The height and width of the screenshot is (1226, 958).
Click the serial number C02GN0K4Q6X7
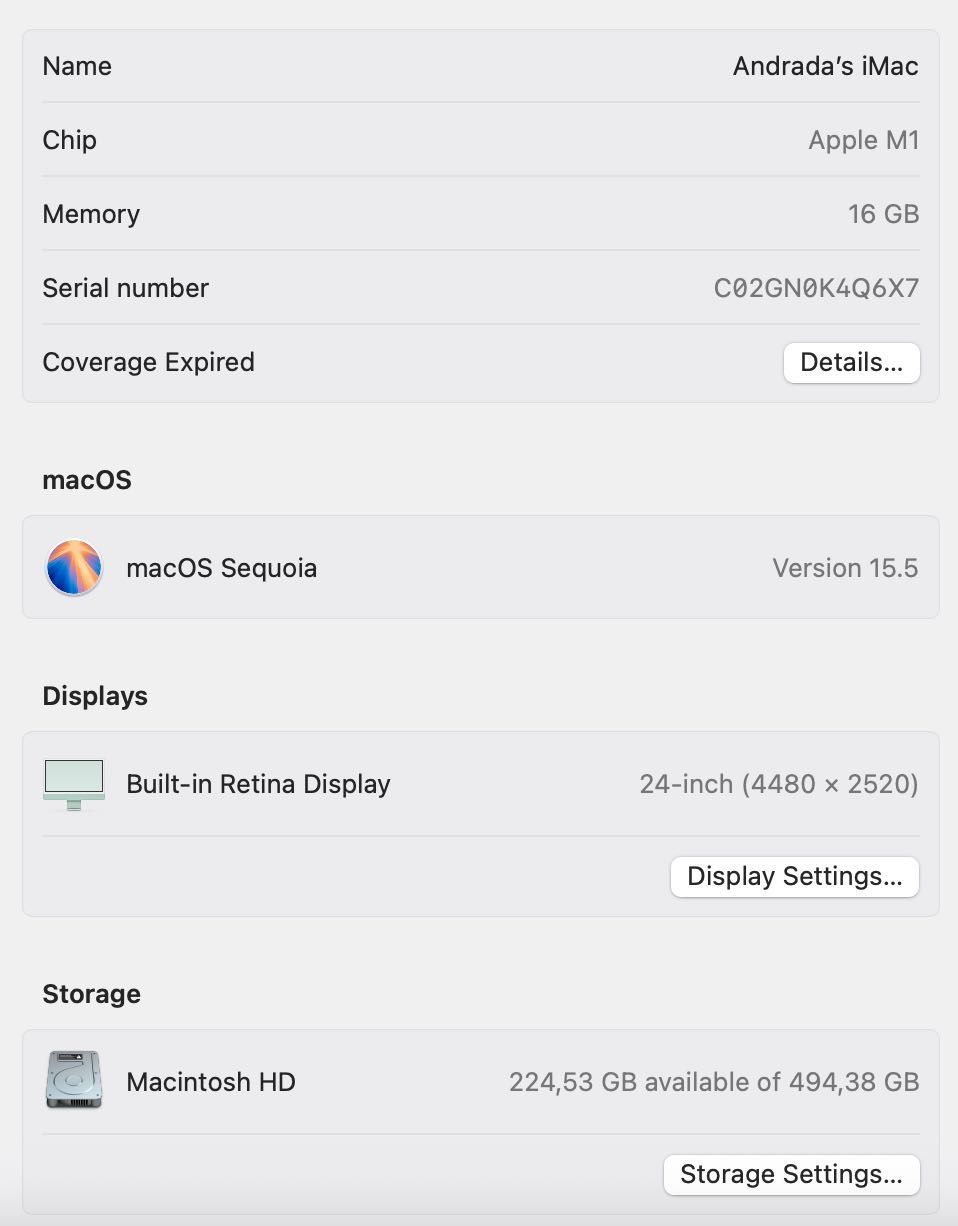point(816,288)
